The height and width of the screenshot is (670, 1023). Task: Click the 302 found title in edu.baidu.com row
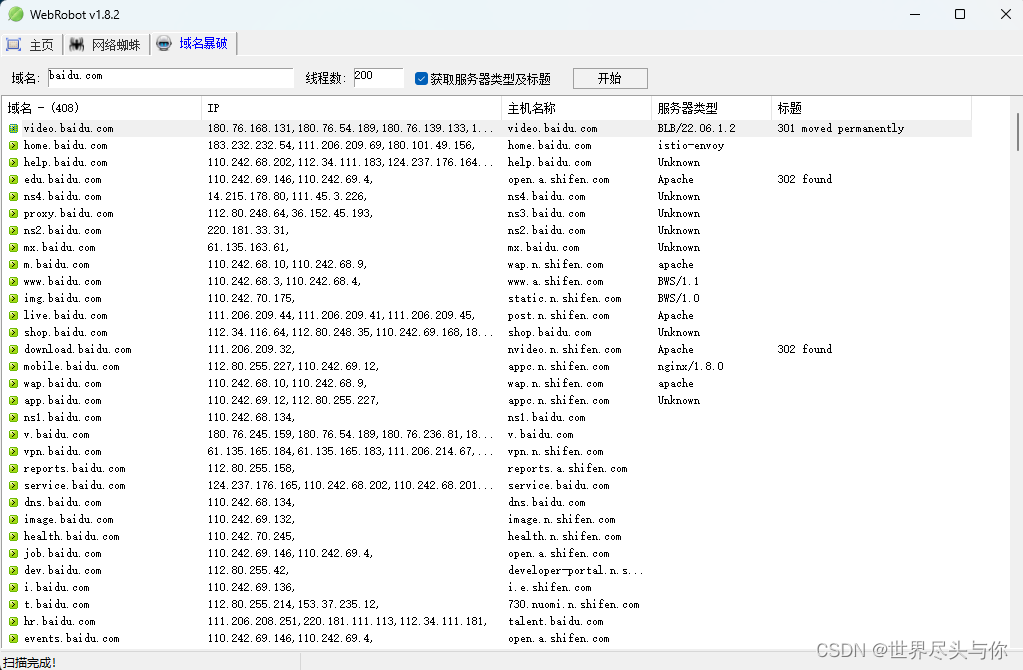pyautogui.click(x=804, y=179)
